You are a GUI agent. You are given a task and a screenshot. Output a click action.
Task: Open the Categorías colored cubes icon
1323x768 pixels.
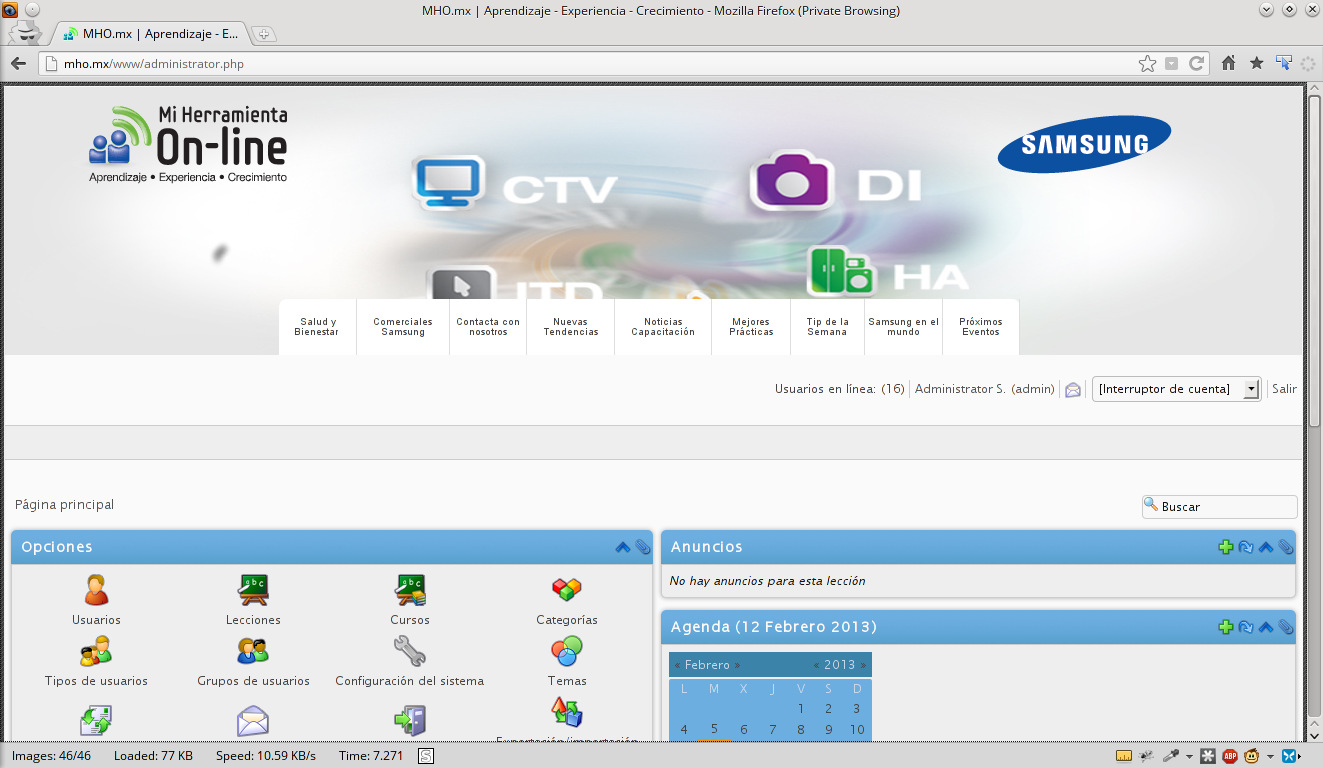pos(567,590)
